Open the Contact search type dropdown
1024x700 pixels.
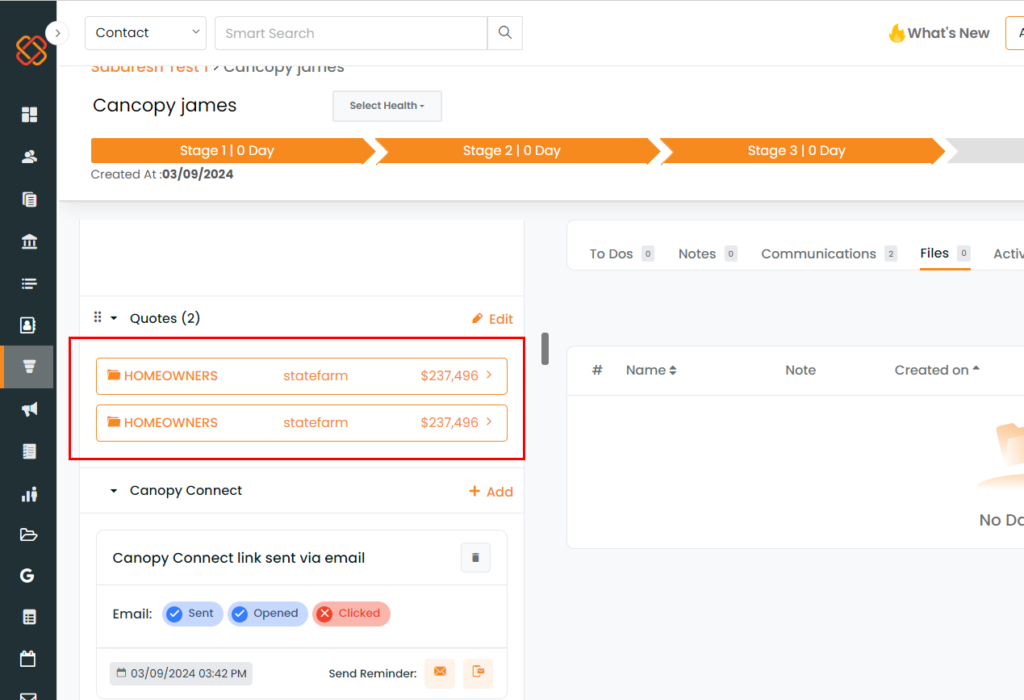146,33
